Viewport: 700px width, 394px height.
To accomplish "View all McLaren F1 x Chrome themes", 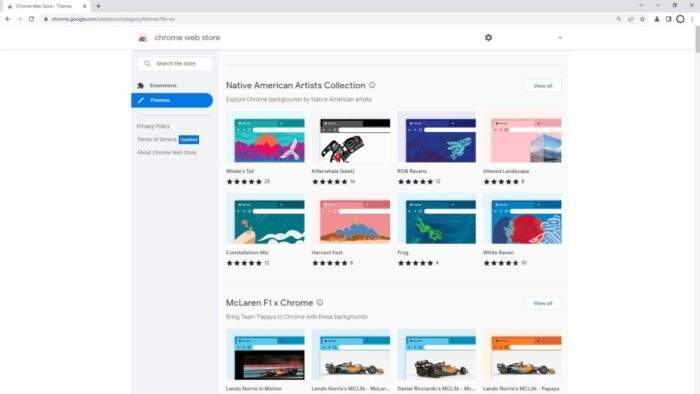I will coord(543,303).
